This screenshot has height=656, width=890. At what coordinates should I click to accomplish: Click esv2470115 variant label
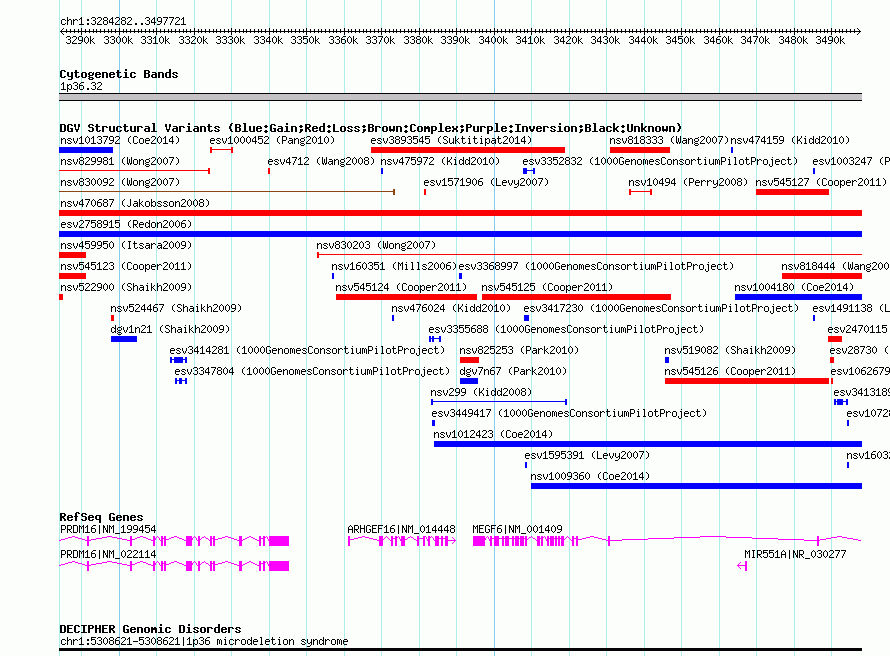coord(858,329)
